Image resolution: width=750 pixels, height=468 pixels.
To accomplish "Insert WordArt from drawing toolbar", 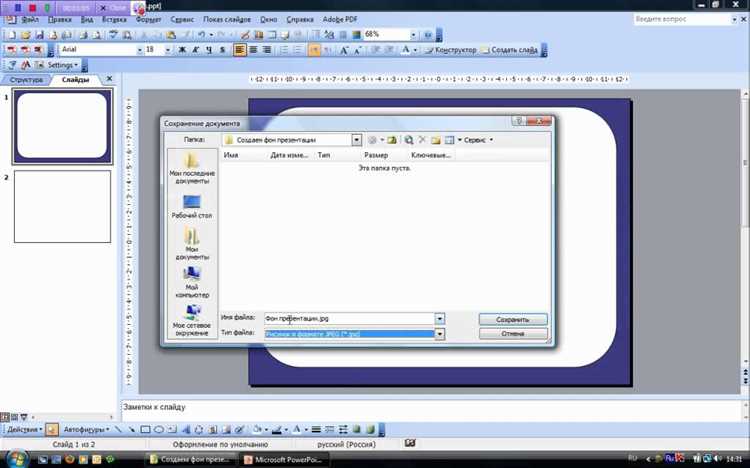I will tap(186, 429).
